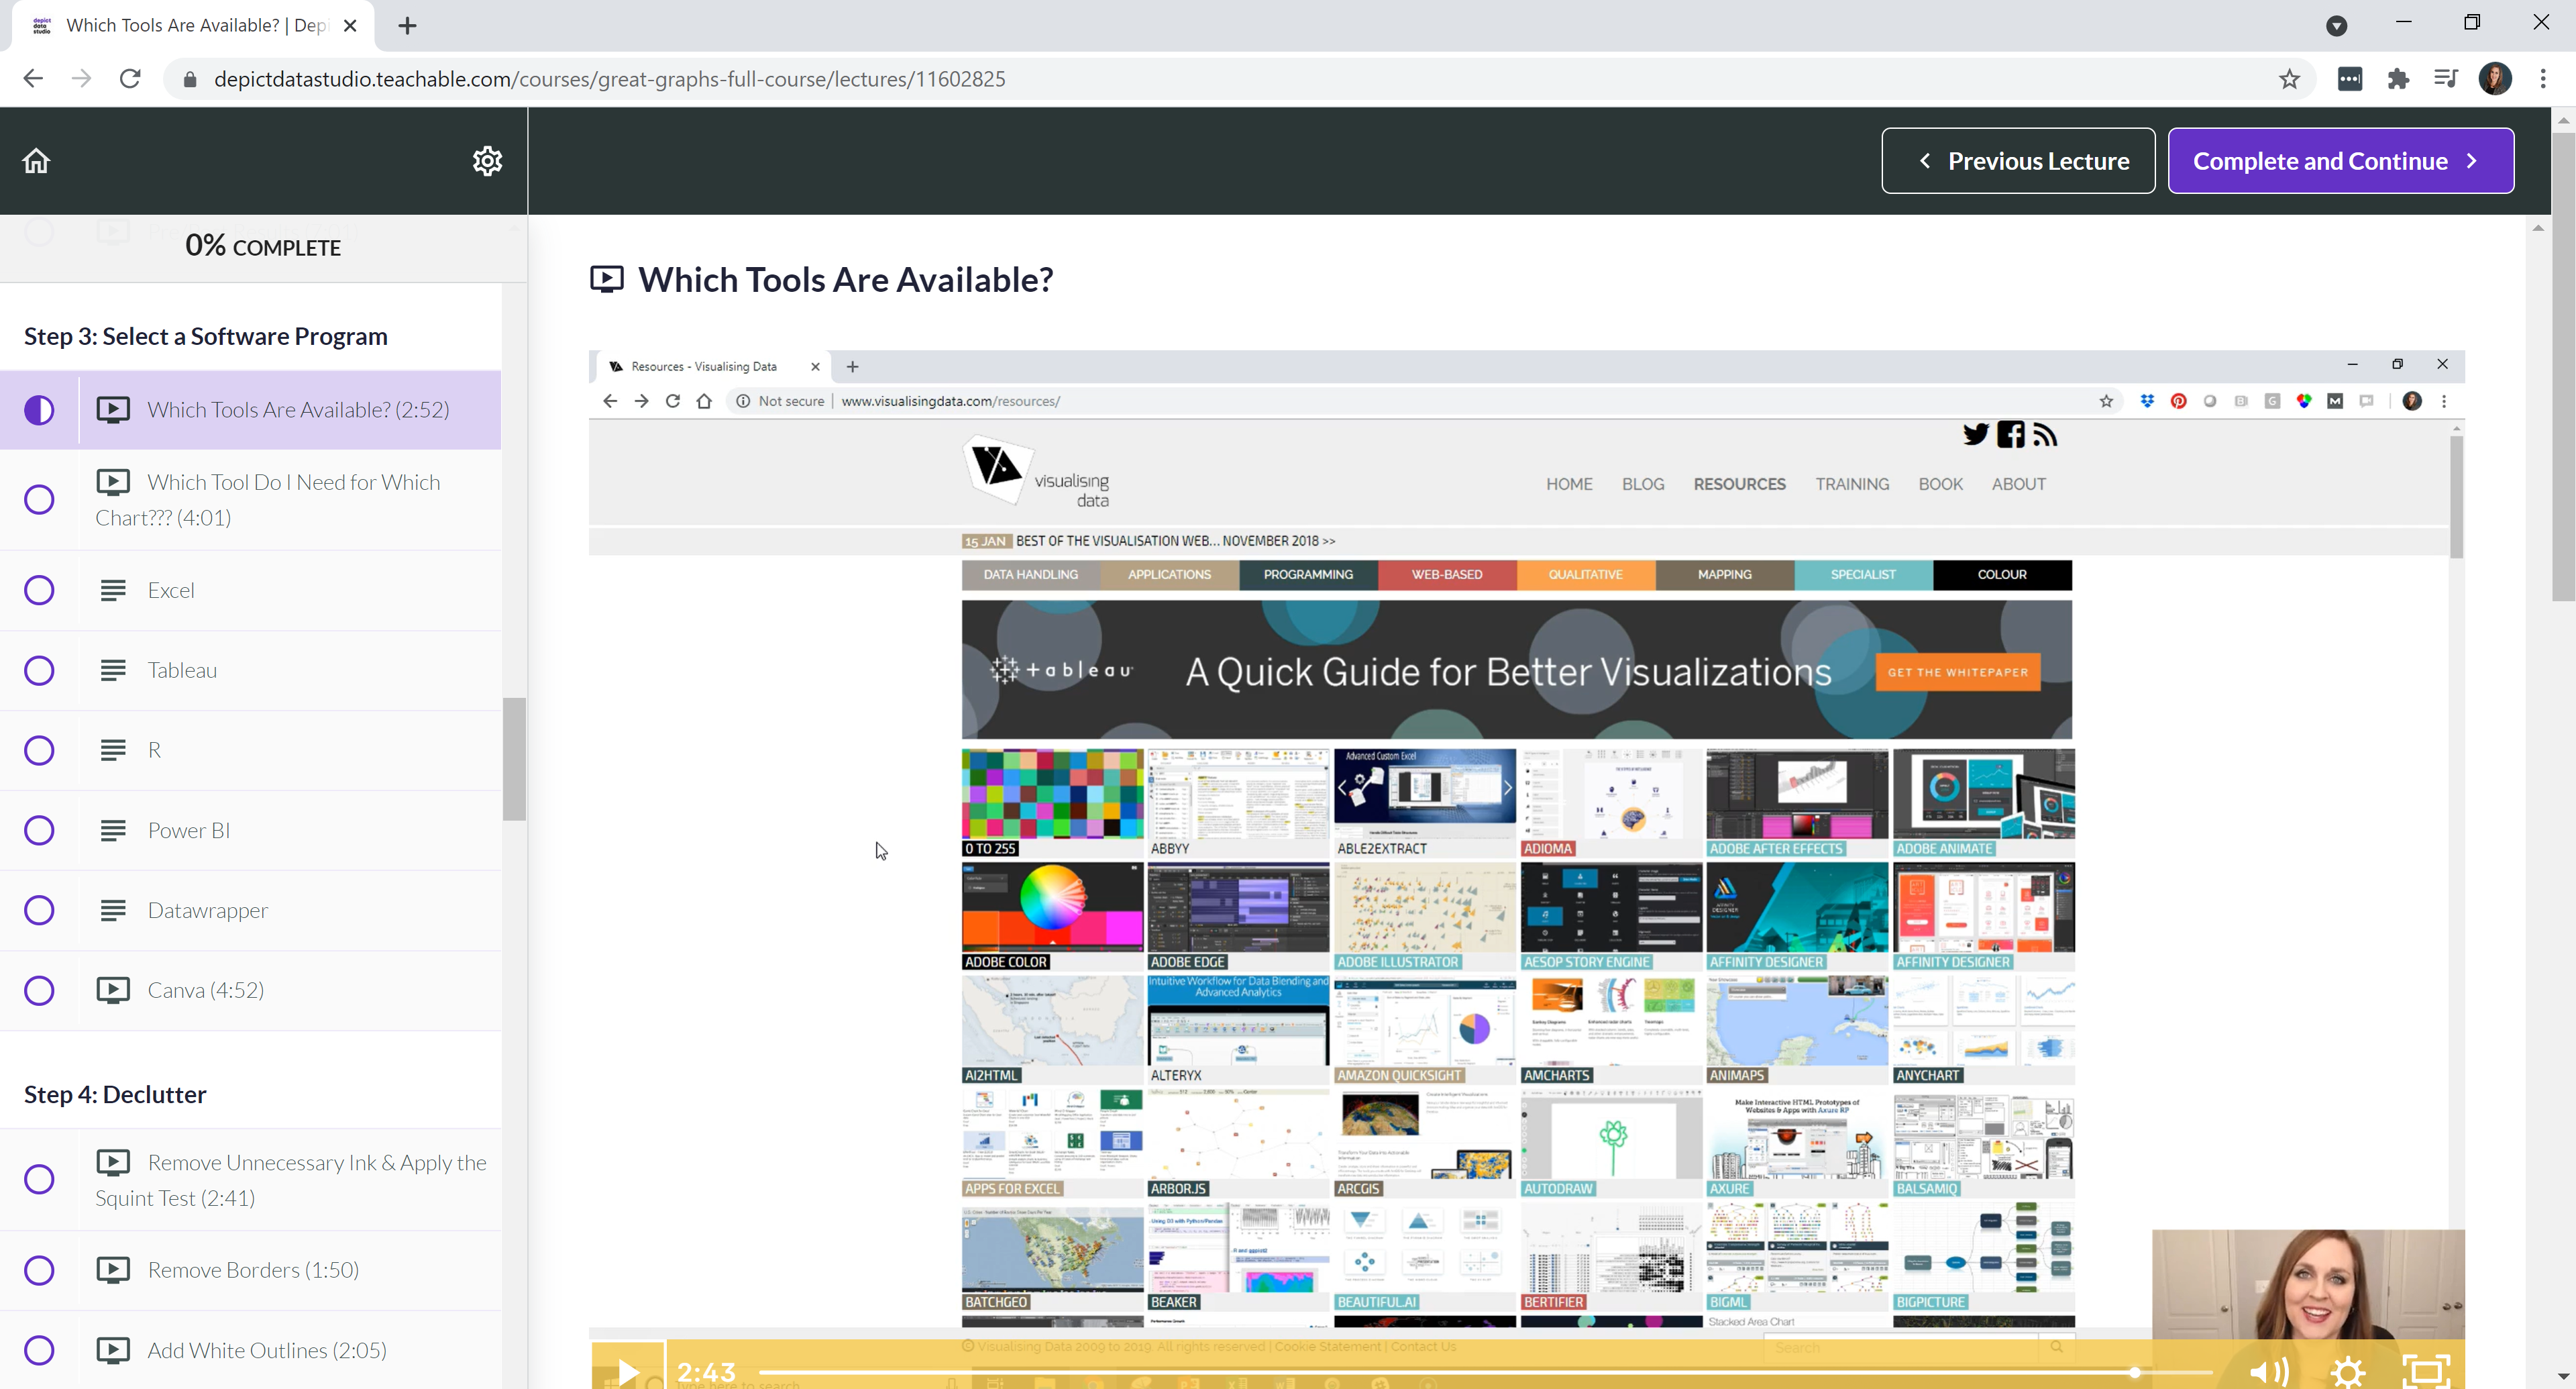Click the Step 4: Declutter heading
This screenshot has width=2576, height=1389.
[x=115, y=1095]
